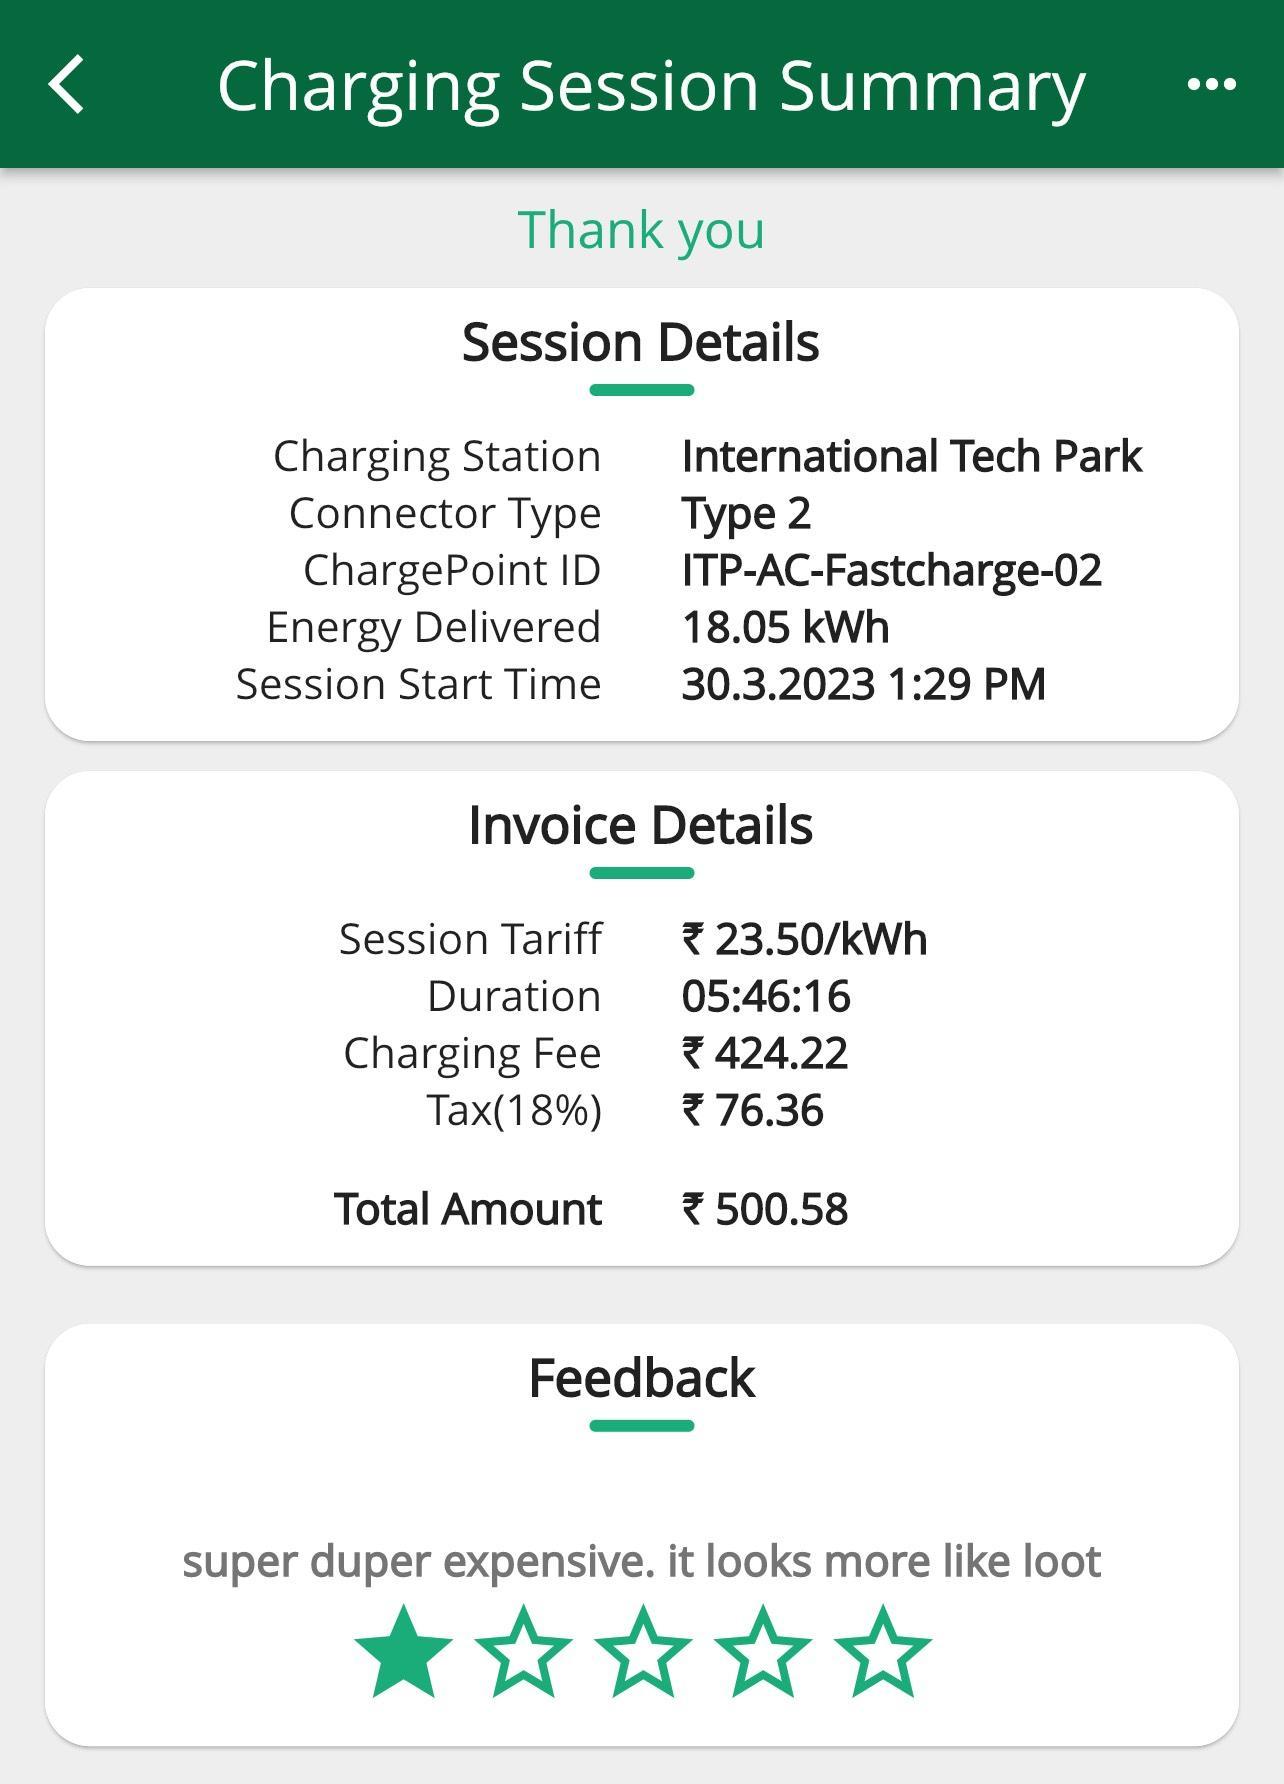Screen dimensions: 1284x1784
Task: Select the Energy Delivered 18.05 kWh value
Action: click(x=785, y=628)
